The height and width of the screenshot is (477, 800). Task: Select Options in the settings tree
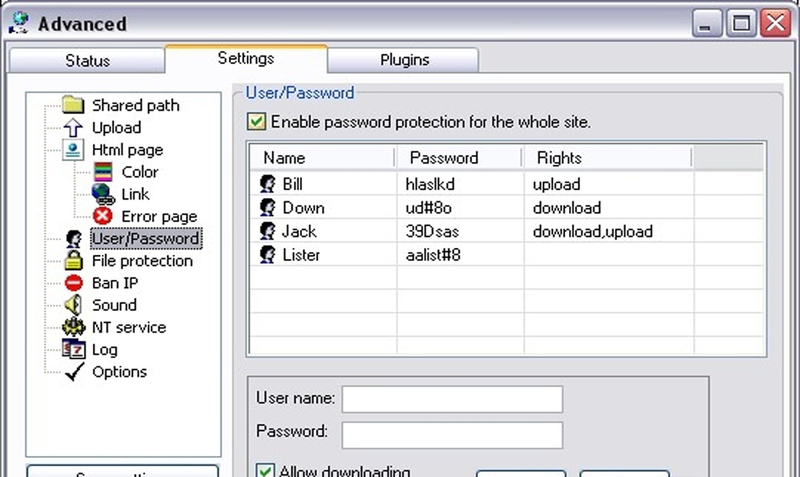(119, 372)
